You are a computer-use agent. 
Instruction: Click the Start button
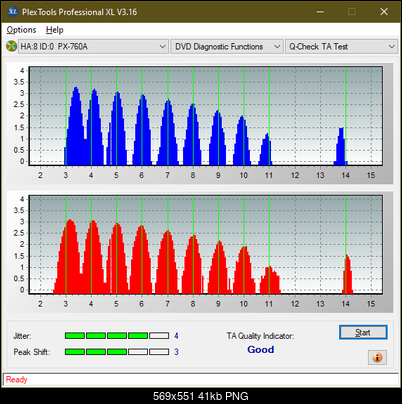[363, 332]
